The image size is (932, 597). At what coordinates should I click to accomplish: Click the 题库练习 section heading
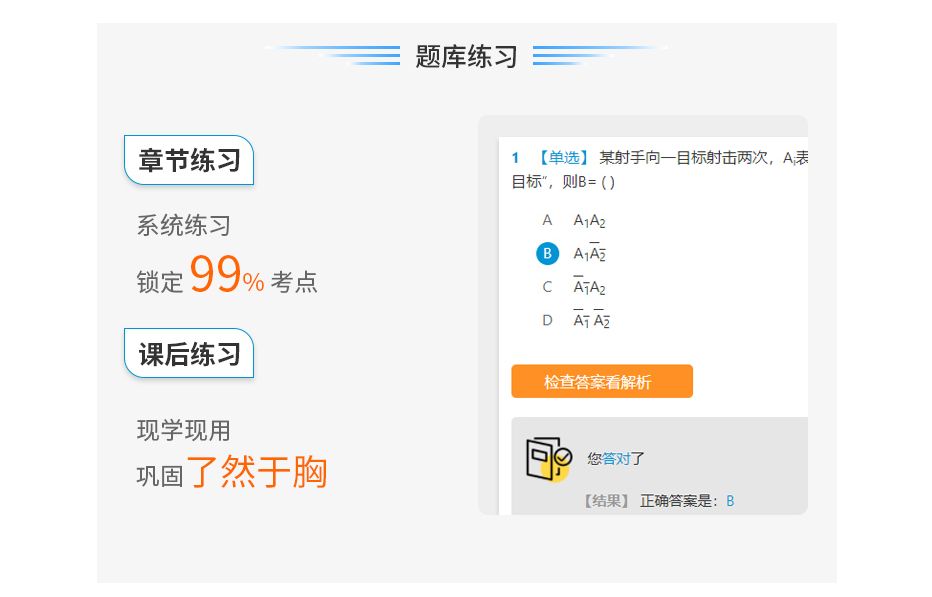466,56
